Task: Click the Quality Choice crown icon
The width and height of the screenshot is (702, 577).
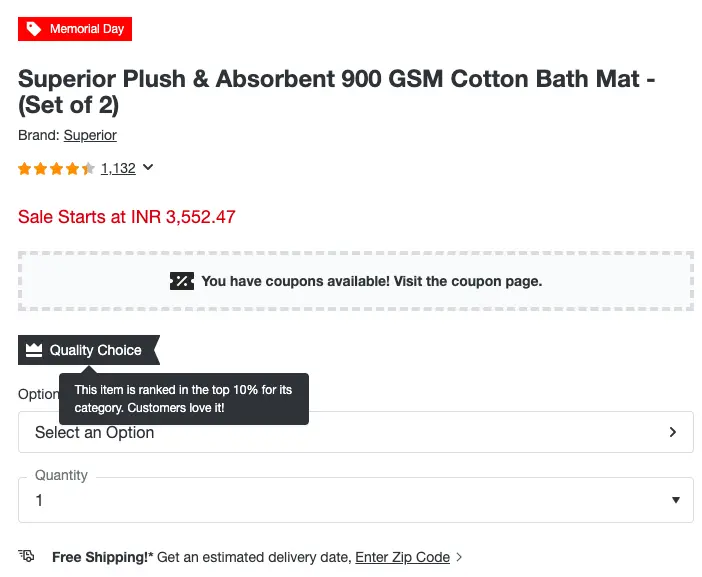Action: tap(34, 350)
